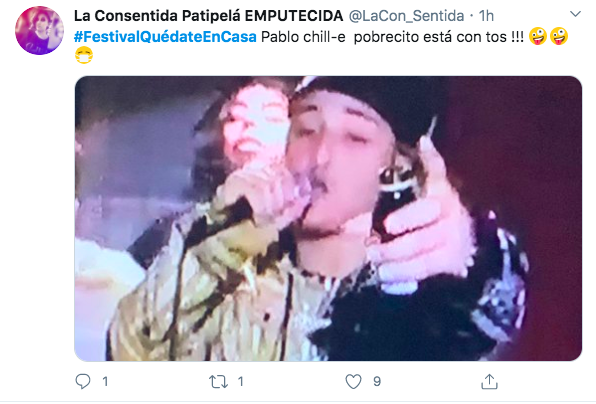Click the reply speech bubble icon

pyautogui.click(x=83, y=381)
